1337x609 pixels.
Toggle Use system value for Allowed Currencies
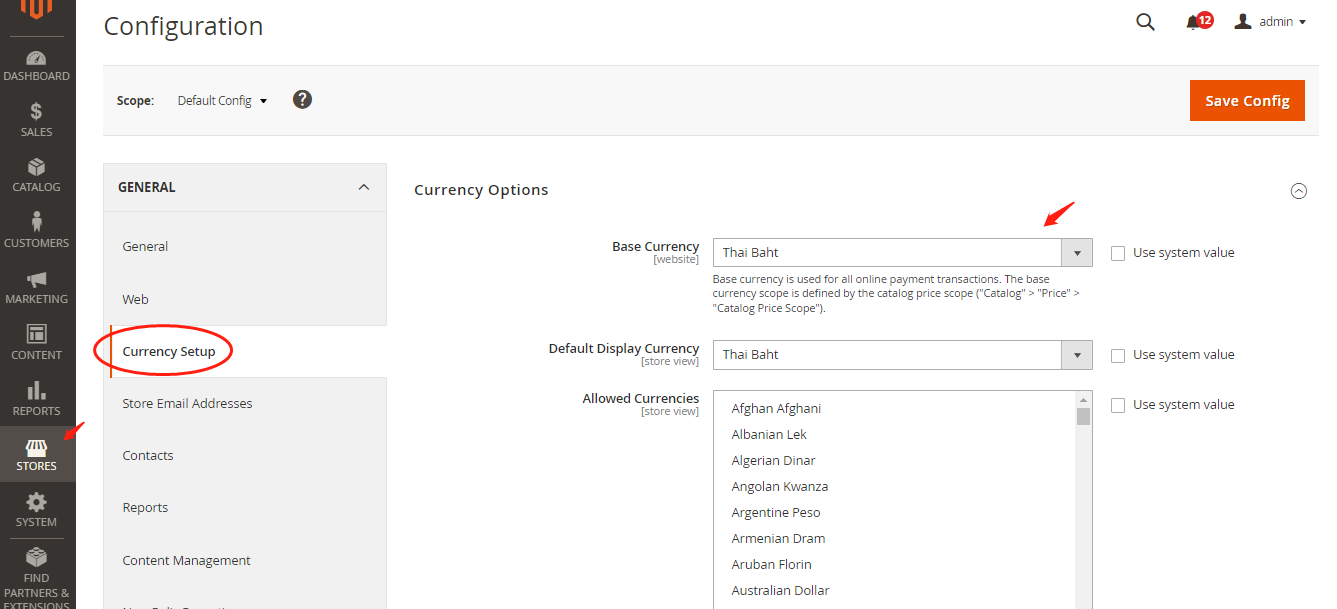click(x=1118, y=405)
